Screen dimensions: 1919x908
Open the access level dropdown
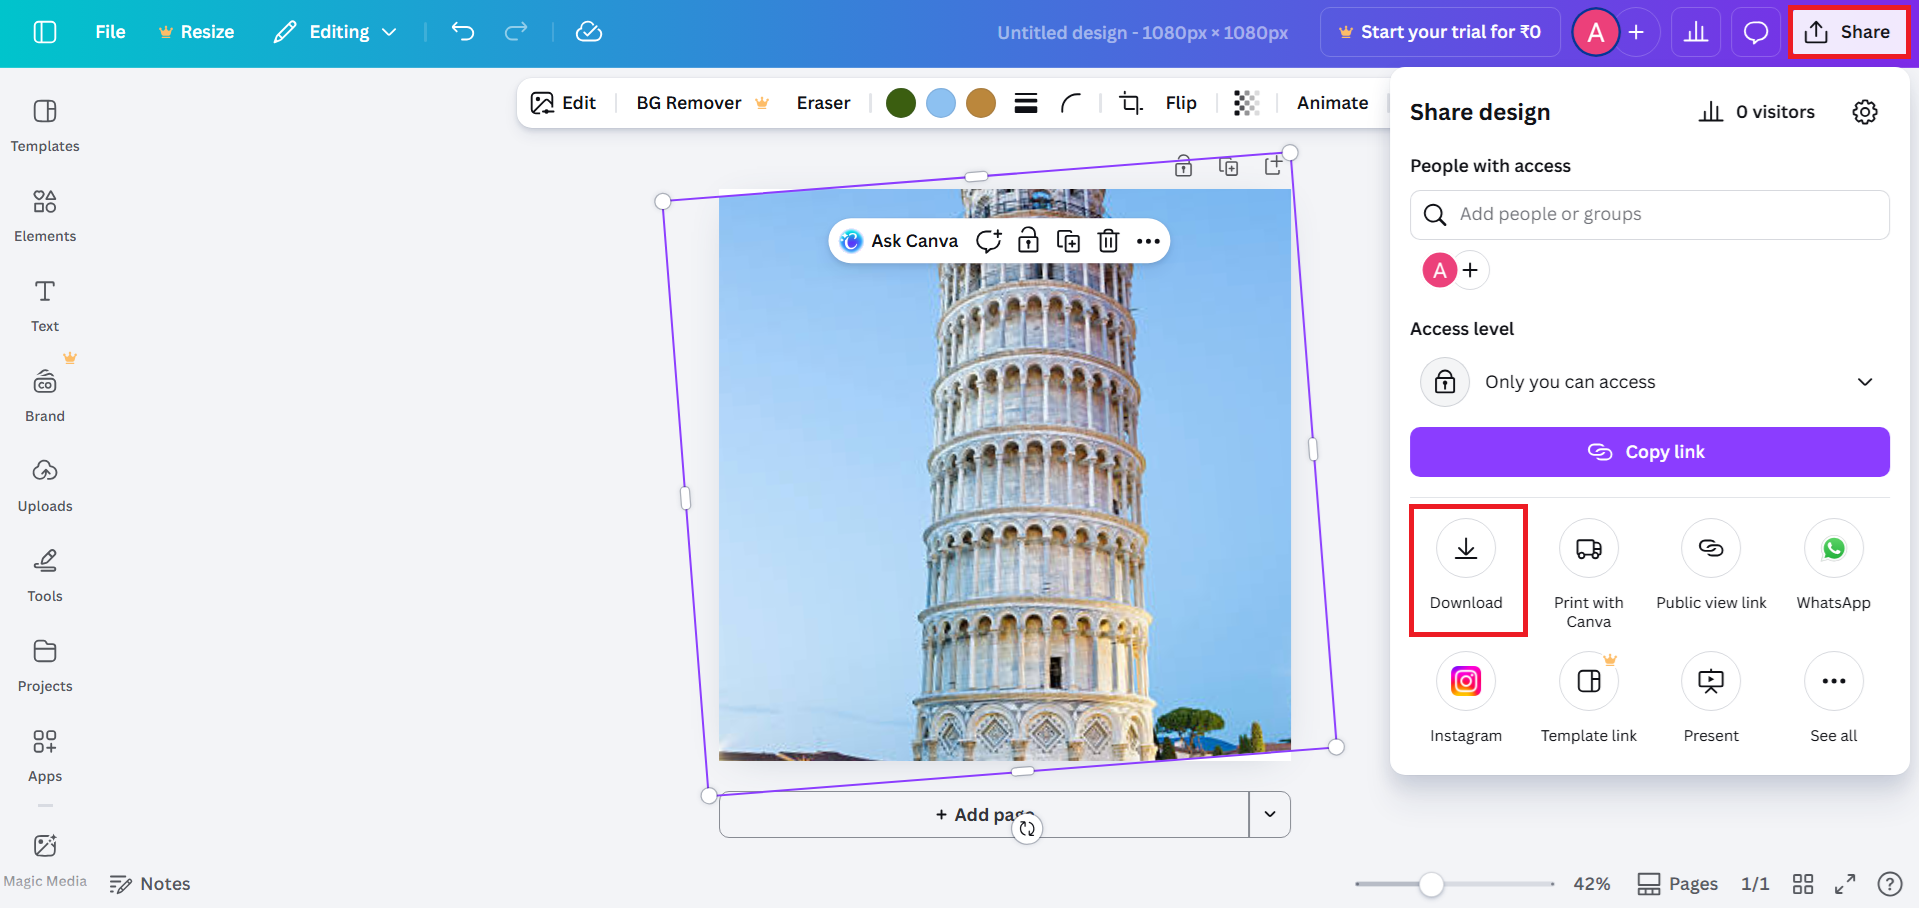1864,381
